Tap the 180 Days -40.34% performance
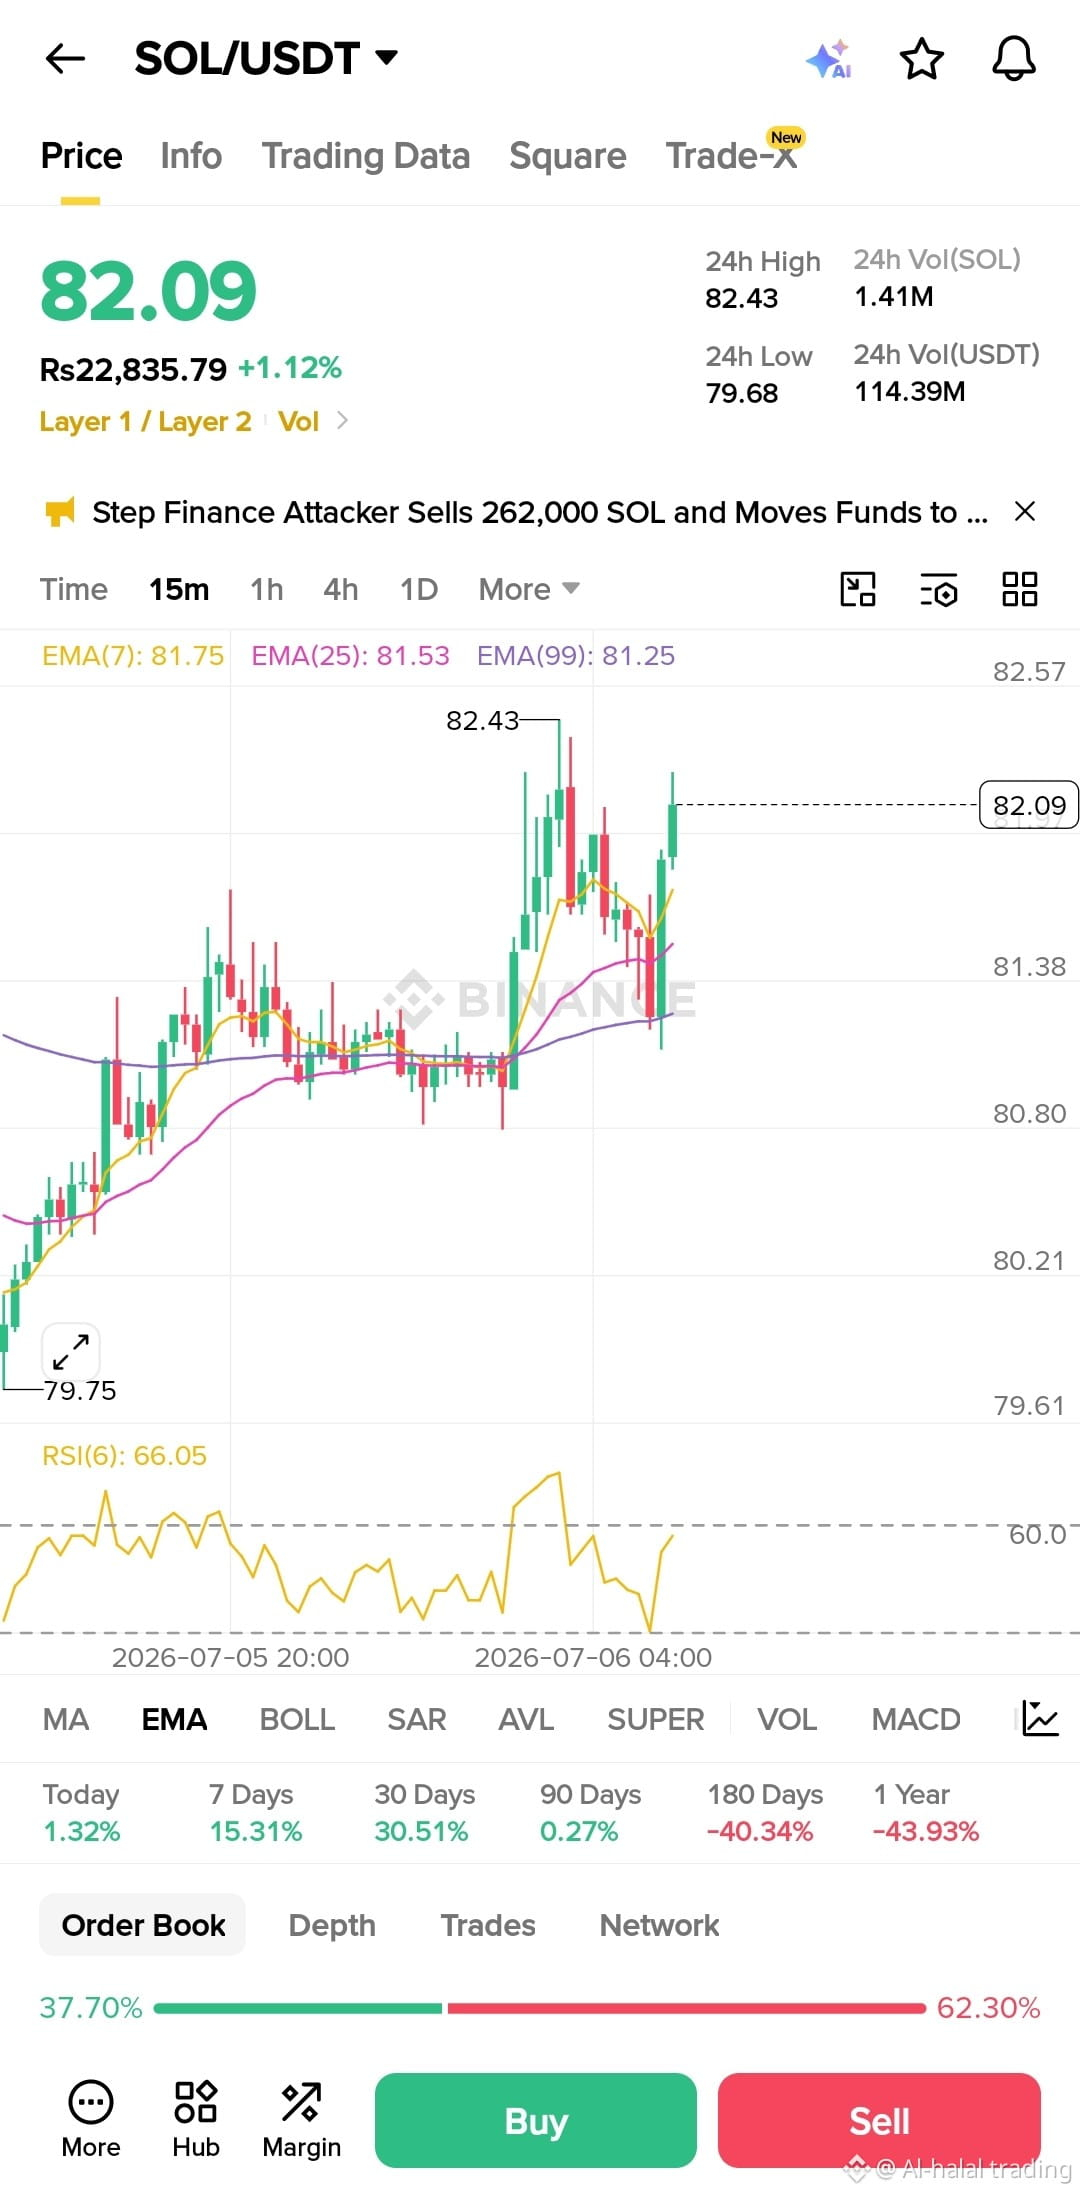Screen dimensions: 1080x2194 [765, 1813]
